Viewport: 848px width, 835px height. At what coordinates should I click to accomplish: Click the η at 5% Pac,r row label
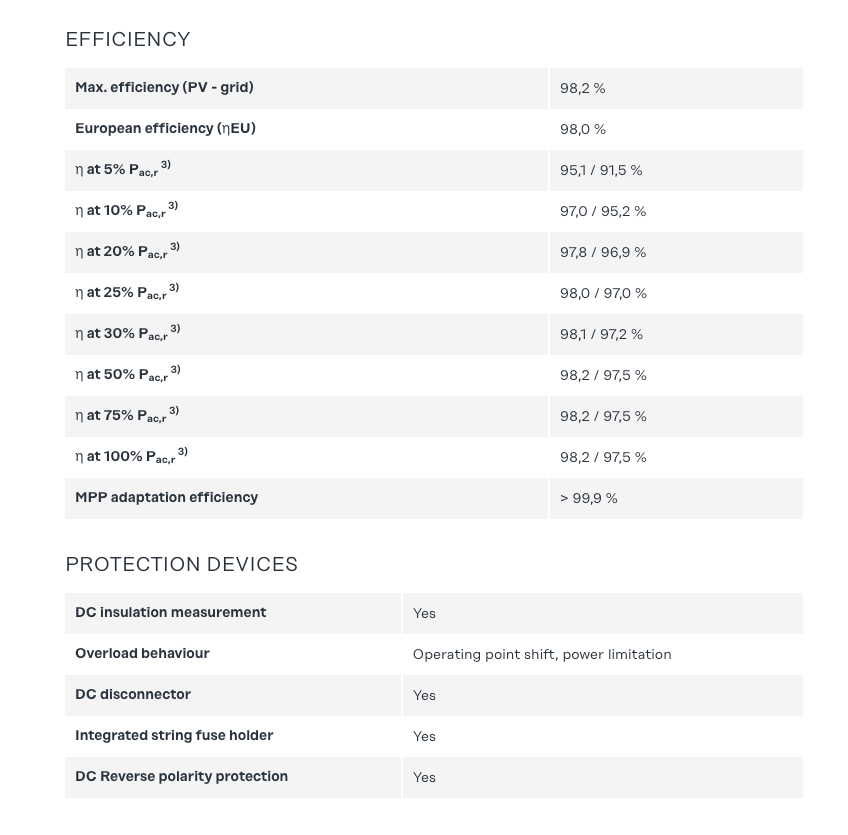tap(122, 170)
